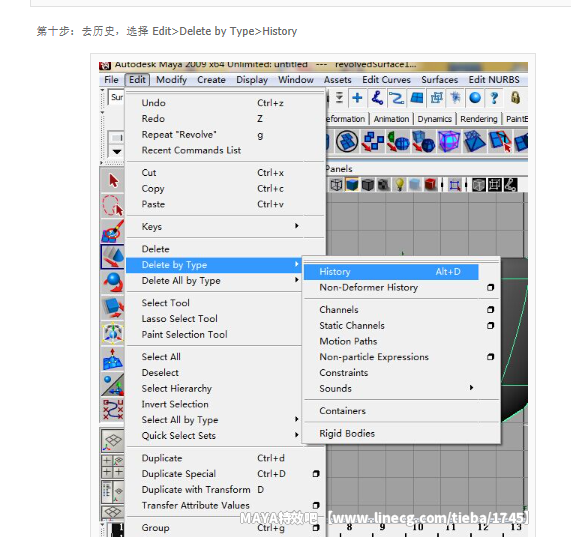Open option box for Non-Deformer History
Screen dimensions: 571x537
click(491, 288)
